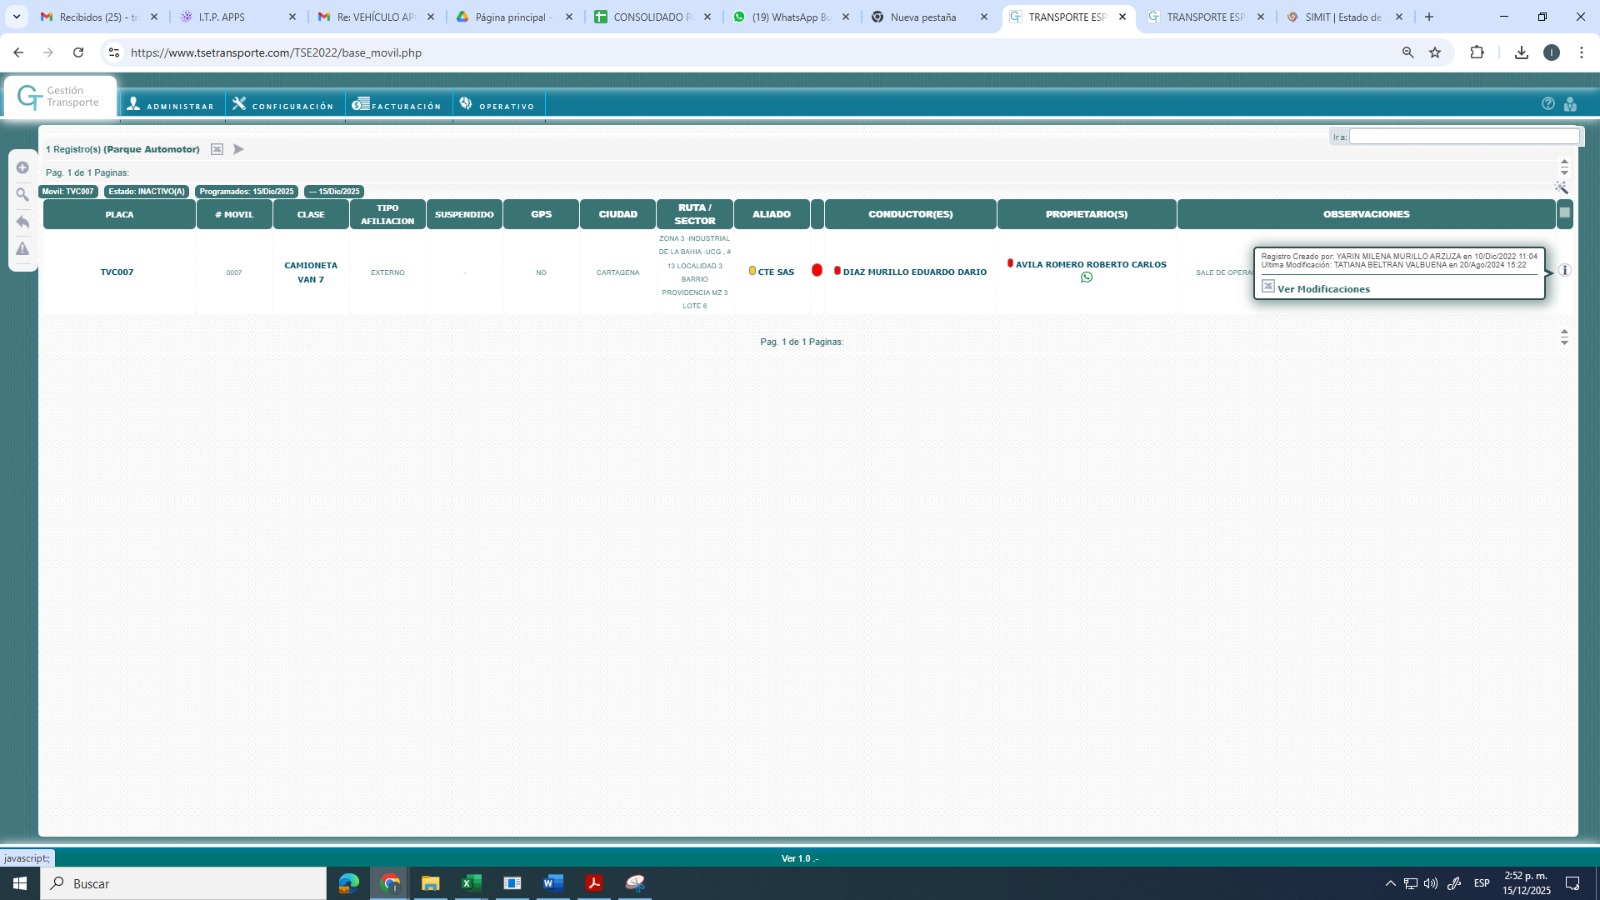Export records with the Excel icon
Screen dimensions: 1600x900
coord(217,149)
